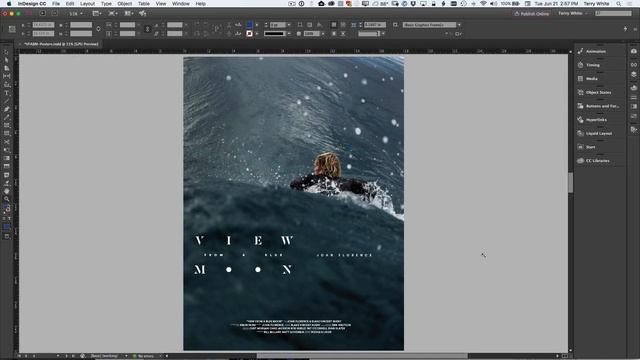Select the Gradient Feather tool

point(7,167)
